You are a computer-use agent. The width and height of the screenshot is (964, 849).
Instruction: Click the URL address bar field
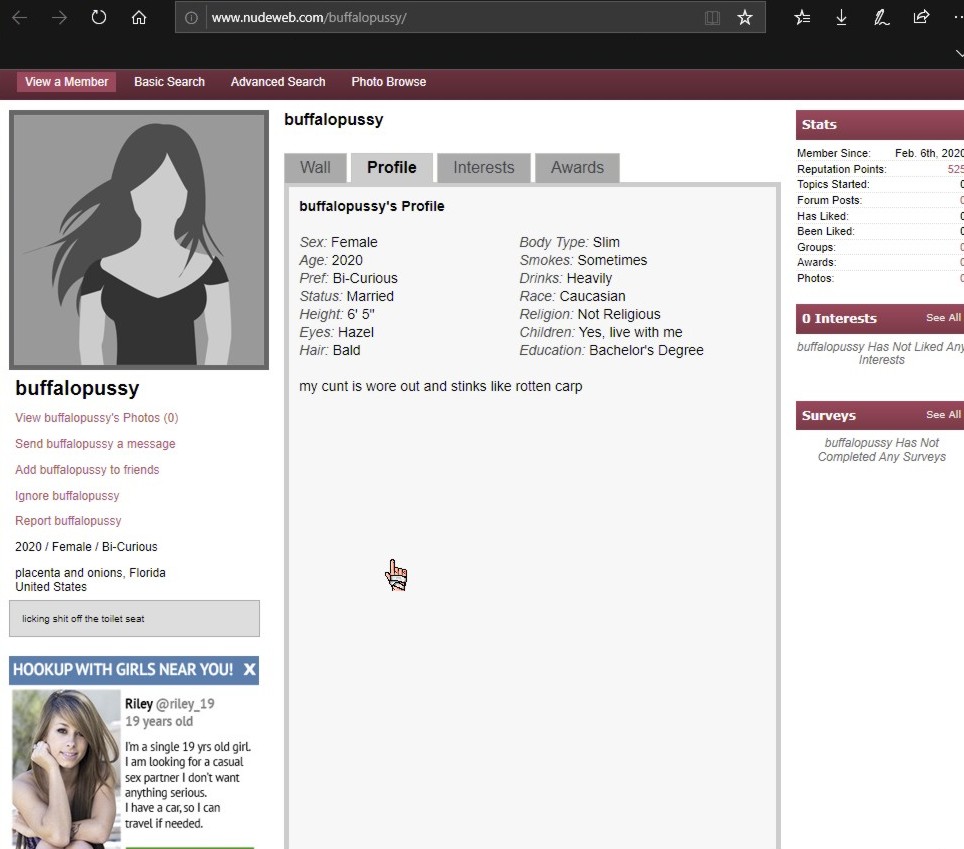click(x=450, y=18)
